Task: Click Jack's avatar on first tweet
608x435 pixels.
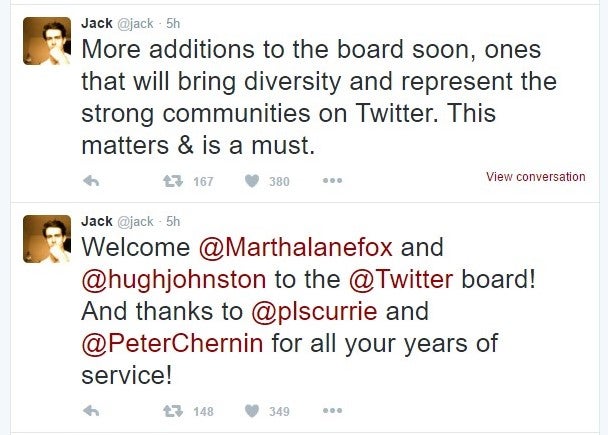Action: (47, 41)
